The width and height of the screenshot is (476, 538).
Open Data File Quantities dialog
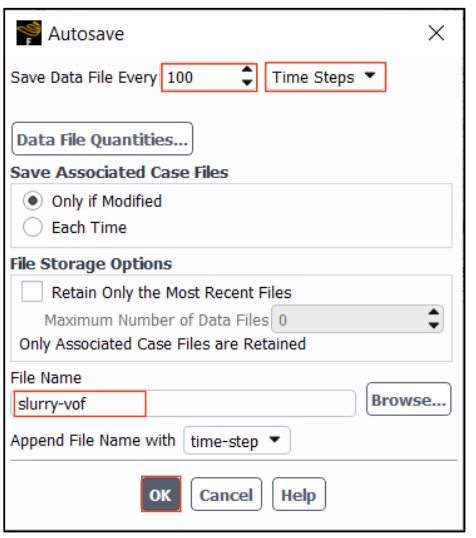coord(102,139)
